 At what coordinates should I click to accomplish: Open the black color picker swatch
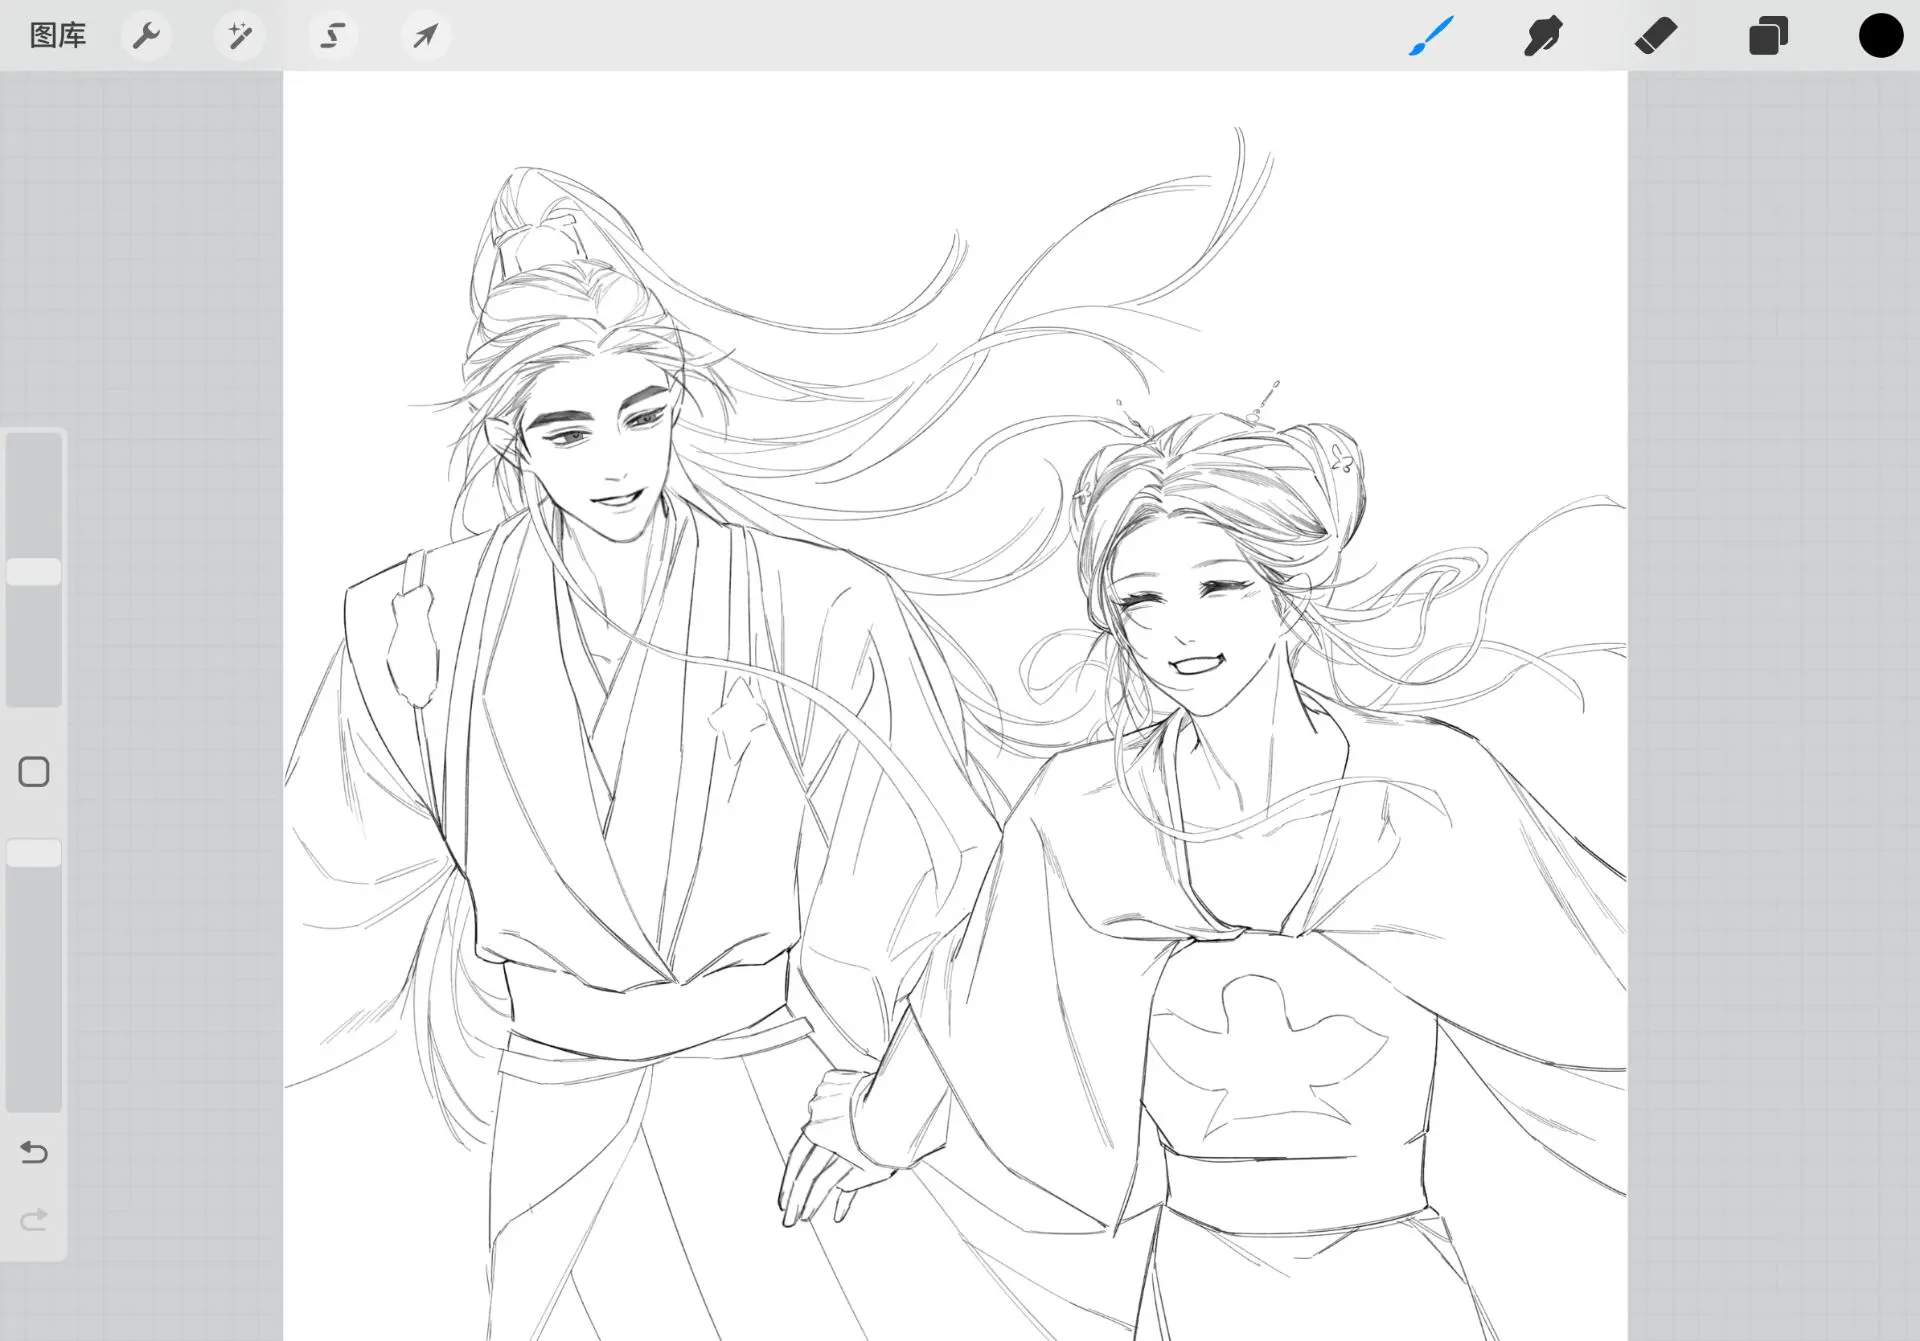pyautogui.click(x=1881, y=36)
